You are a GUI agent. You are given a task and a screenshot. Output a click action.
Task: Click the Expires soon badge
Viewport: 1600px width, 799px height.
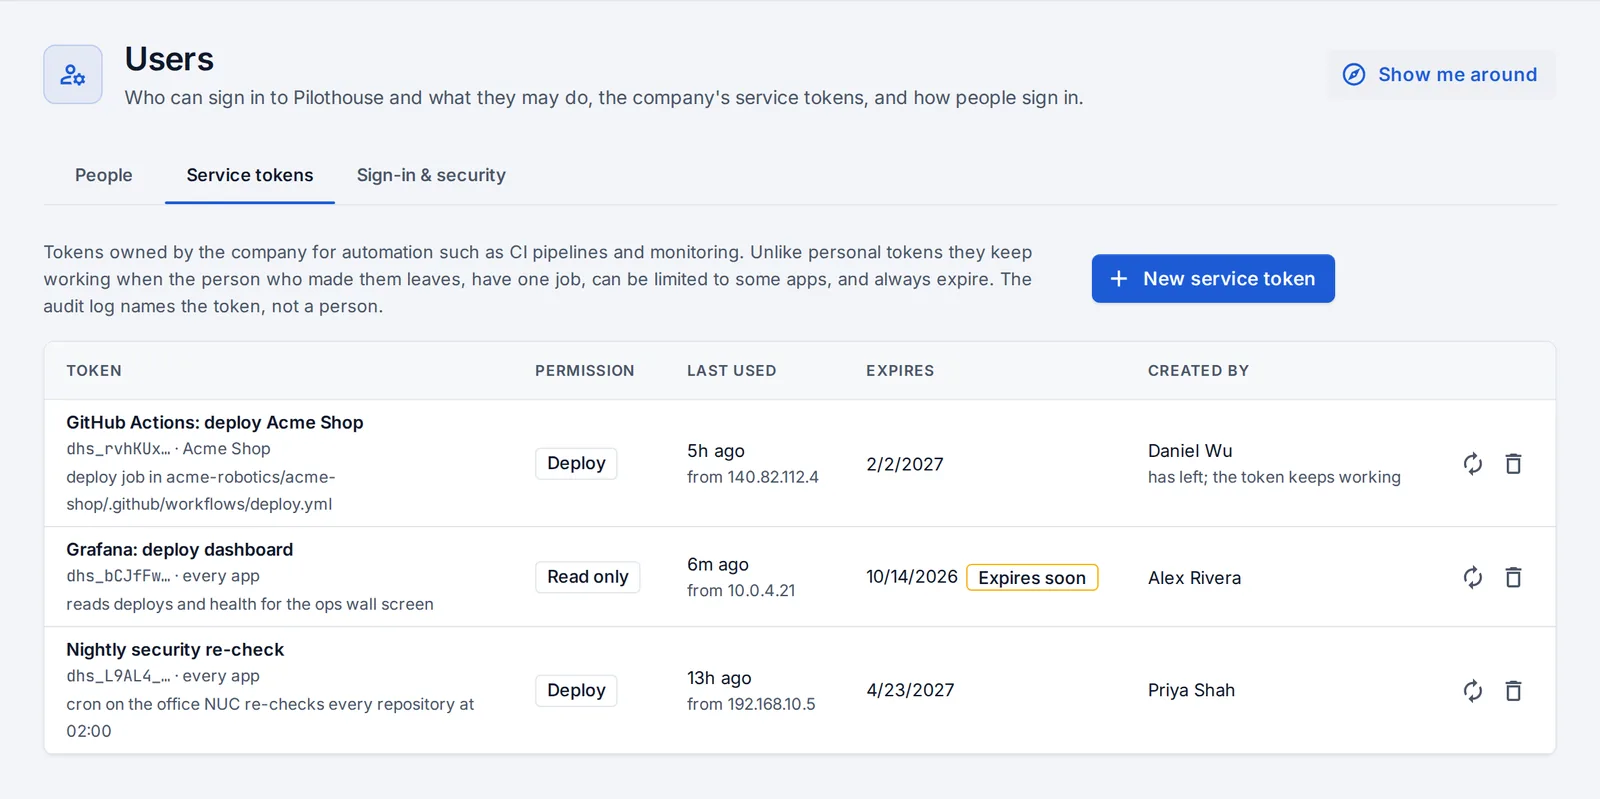pyautogui.click(x=1032, y=577)
